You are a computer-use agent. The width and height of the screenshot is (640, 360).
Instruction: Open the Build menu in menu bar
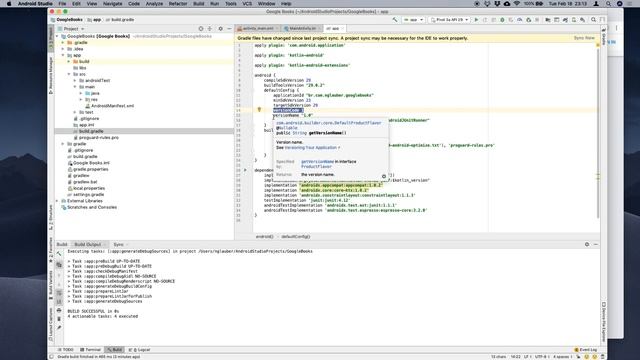pos(199,4)
